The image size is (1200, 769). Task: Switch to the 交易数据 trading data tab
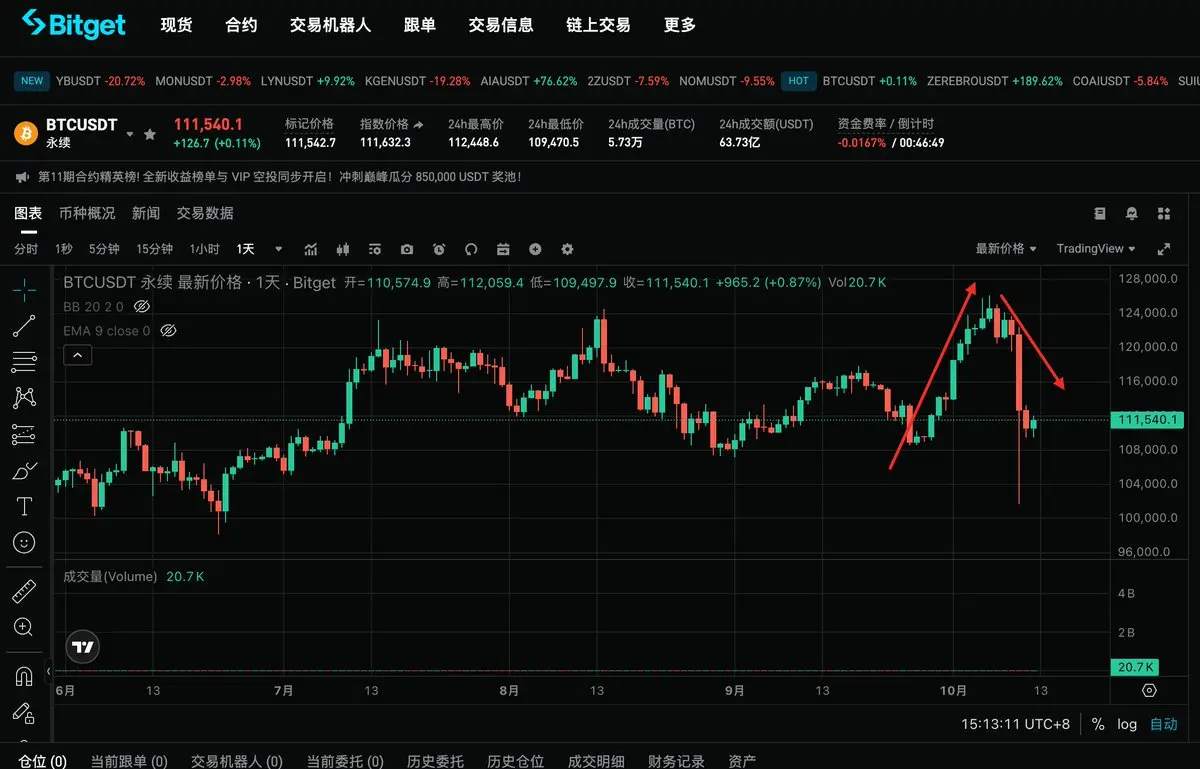[x=205, y=213]
